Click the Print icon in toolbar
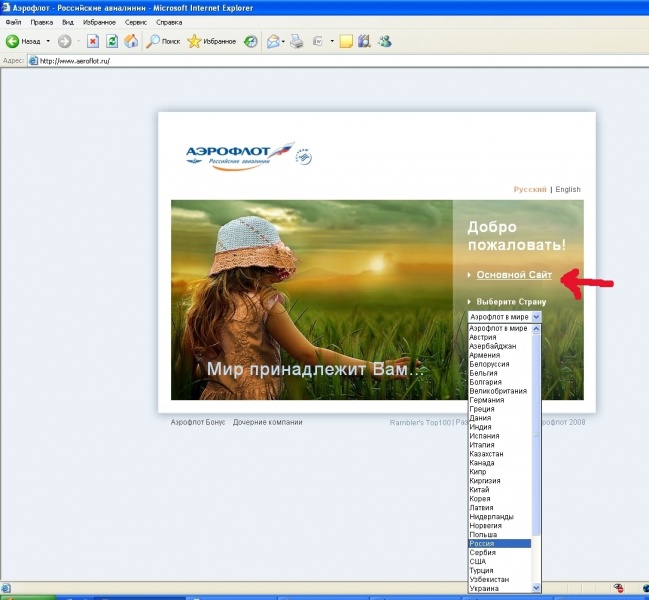 (x=298, y=41)
